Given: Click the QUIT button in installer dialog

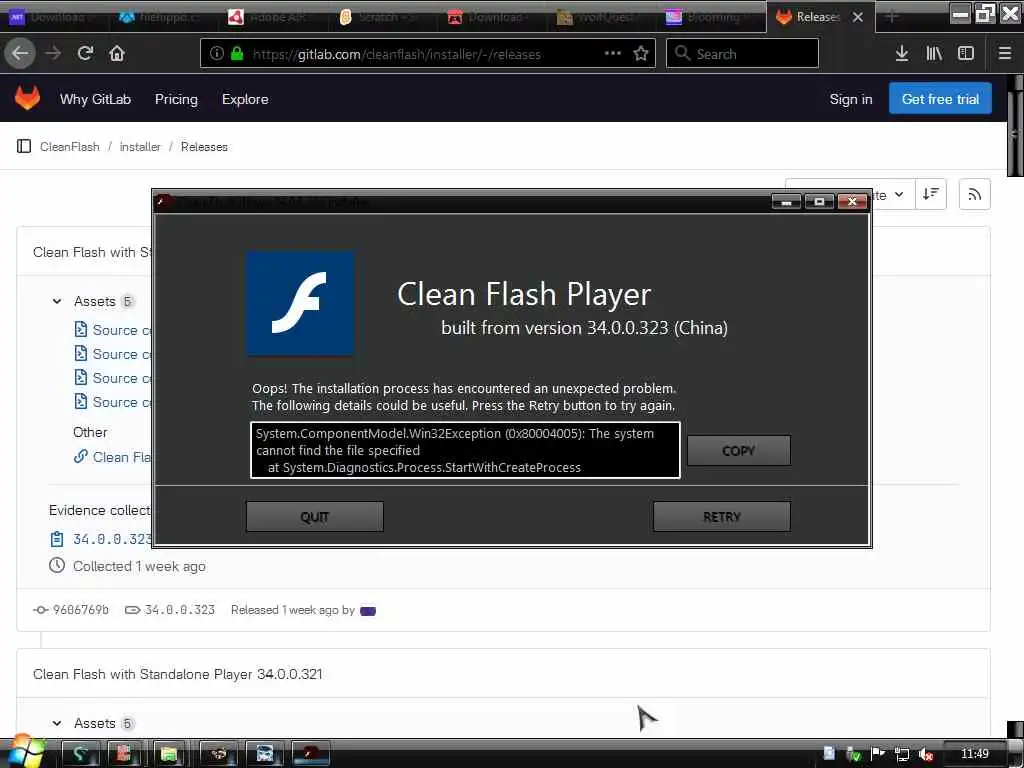Looking at the screenshot, I should [x=314, y=517].
